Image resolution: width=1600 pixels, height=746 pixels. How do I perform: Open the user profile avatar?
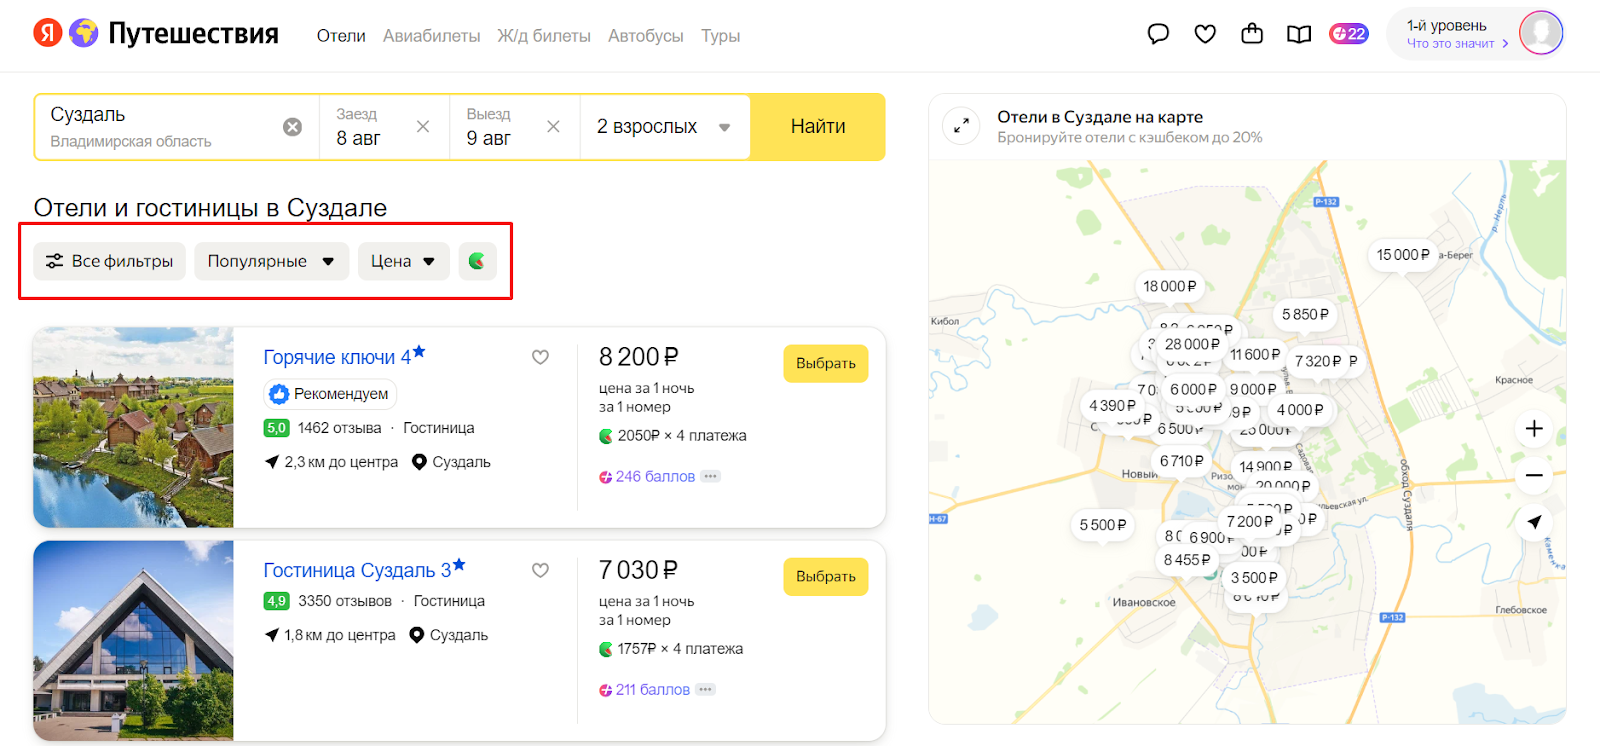tap(1541, 33)
